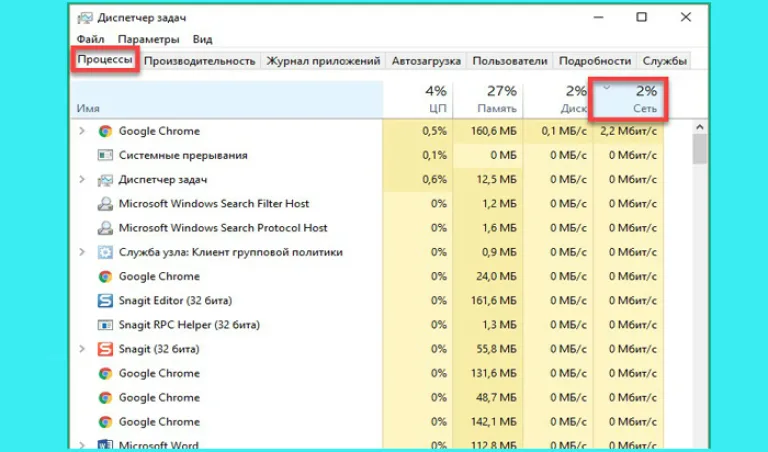The width and height of the screenshot is (768, 452).
Task: Sort by the Диск column header
Action: 558,99
